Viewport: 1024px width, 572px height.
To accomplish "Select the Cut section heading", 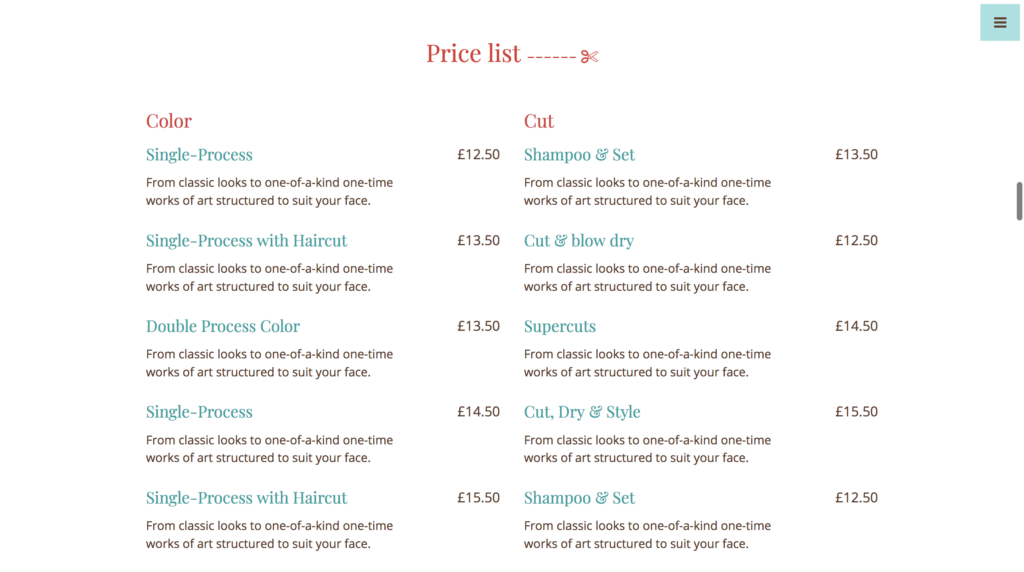I will 539,121.
